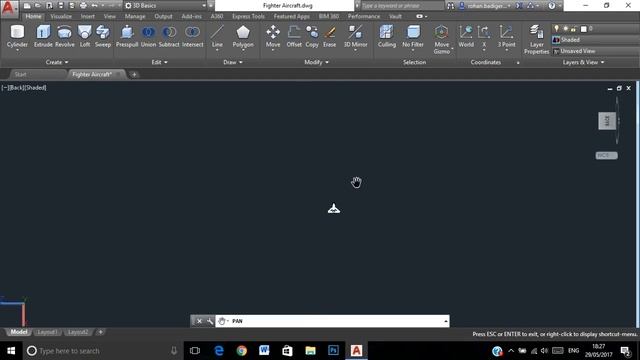Activate the 3D Mirror tool
Viewport: 640px width, 360px height.
[x=356, y=37]
